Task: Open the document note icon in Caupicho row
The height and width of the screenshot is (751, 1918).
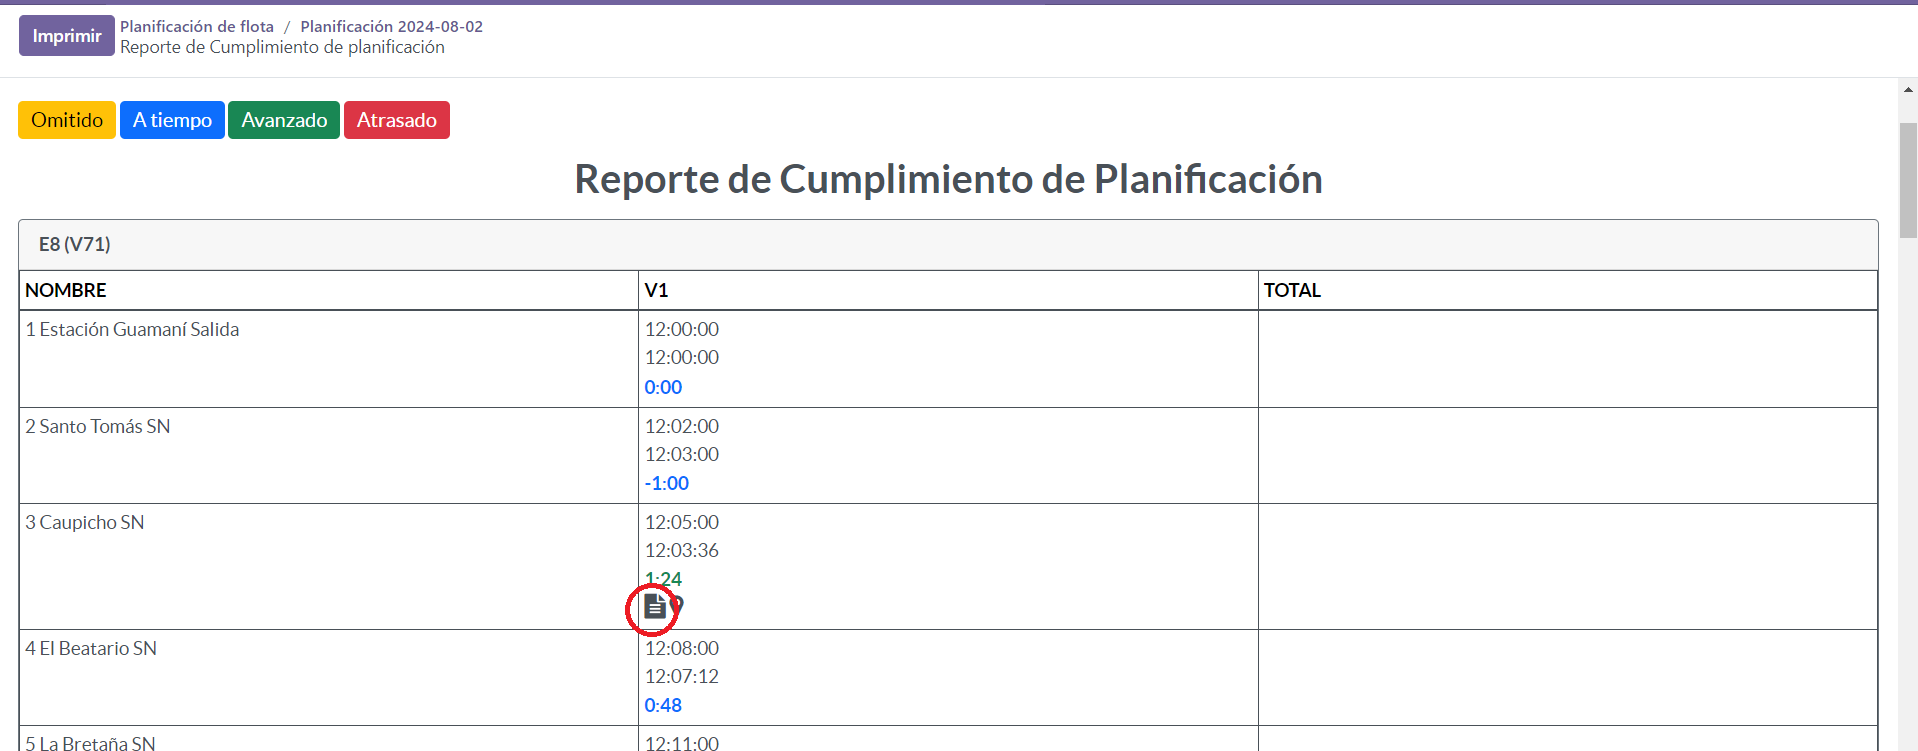Action: [x=655, y=606]
